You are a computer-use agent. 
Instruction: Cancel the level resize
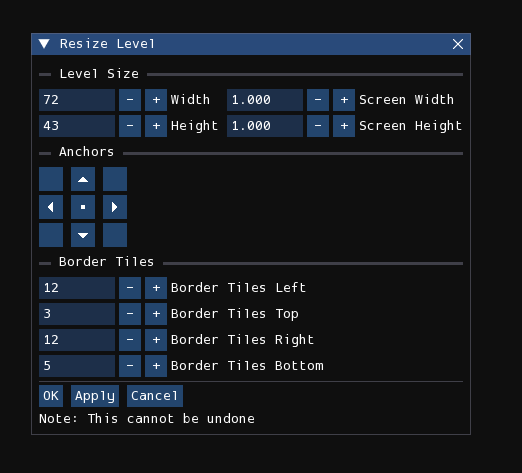click(x=155, y=396)
